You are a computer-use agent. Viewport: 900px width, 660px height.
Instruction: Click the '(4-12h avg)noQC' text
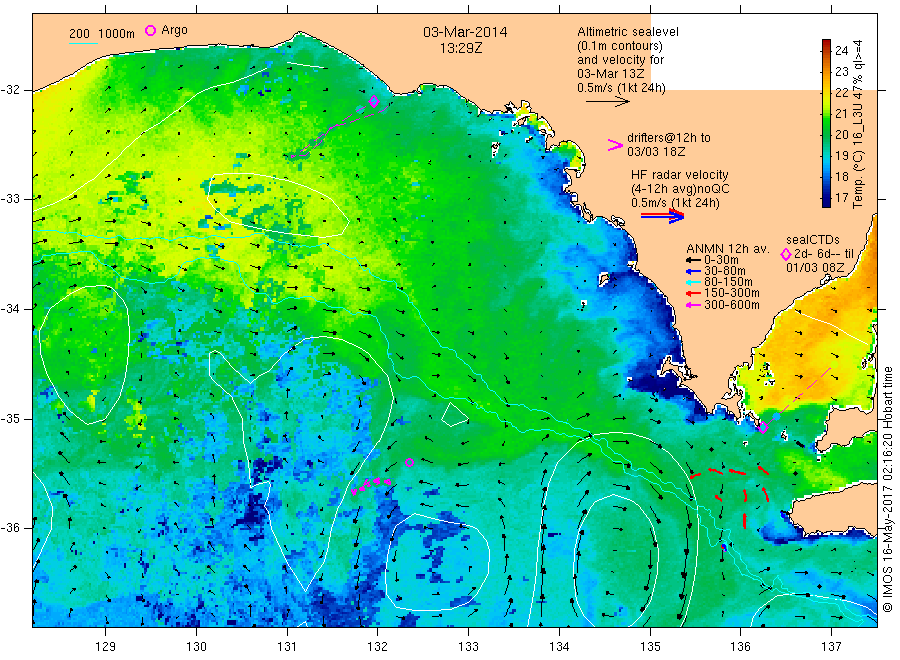click(x=680, y=189)
